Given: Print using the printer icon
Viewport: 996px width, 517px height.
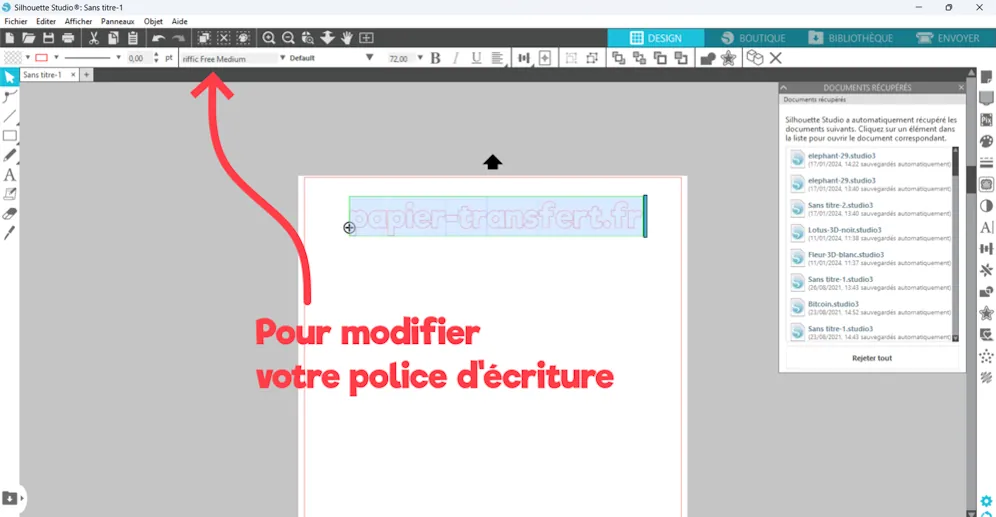Looking at the screenshot, I should pyautogui.click(x=68, y=38).
